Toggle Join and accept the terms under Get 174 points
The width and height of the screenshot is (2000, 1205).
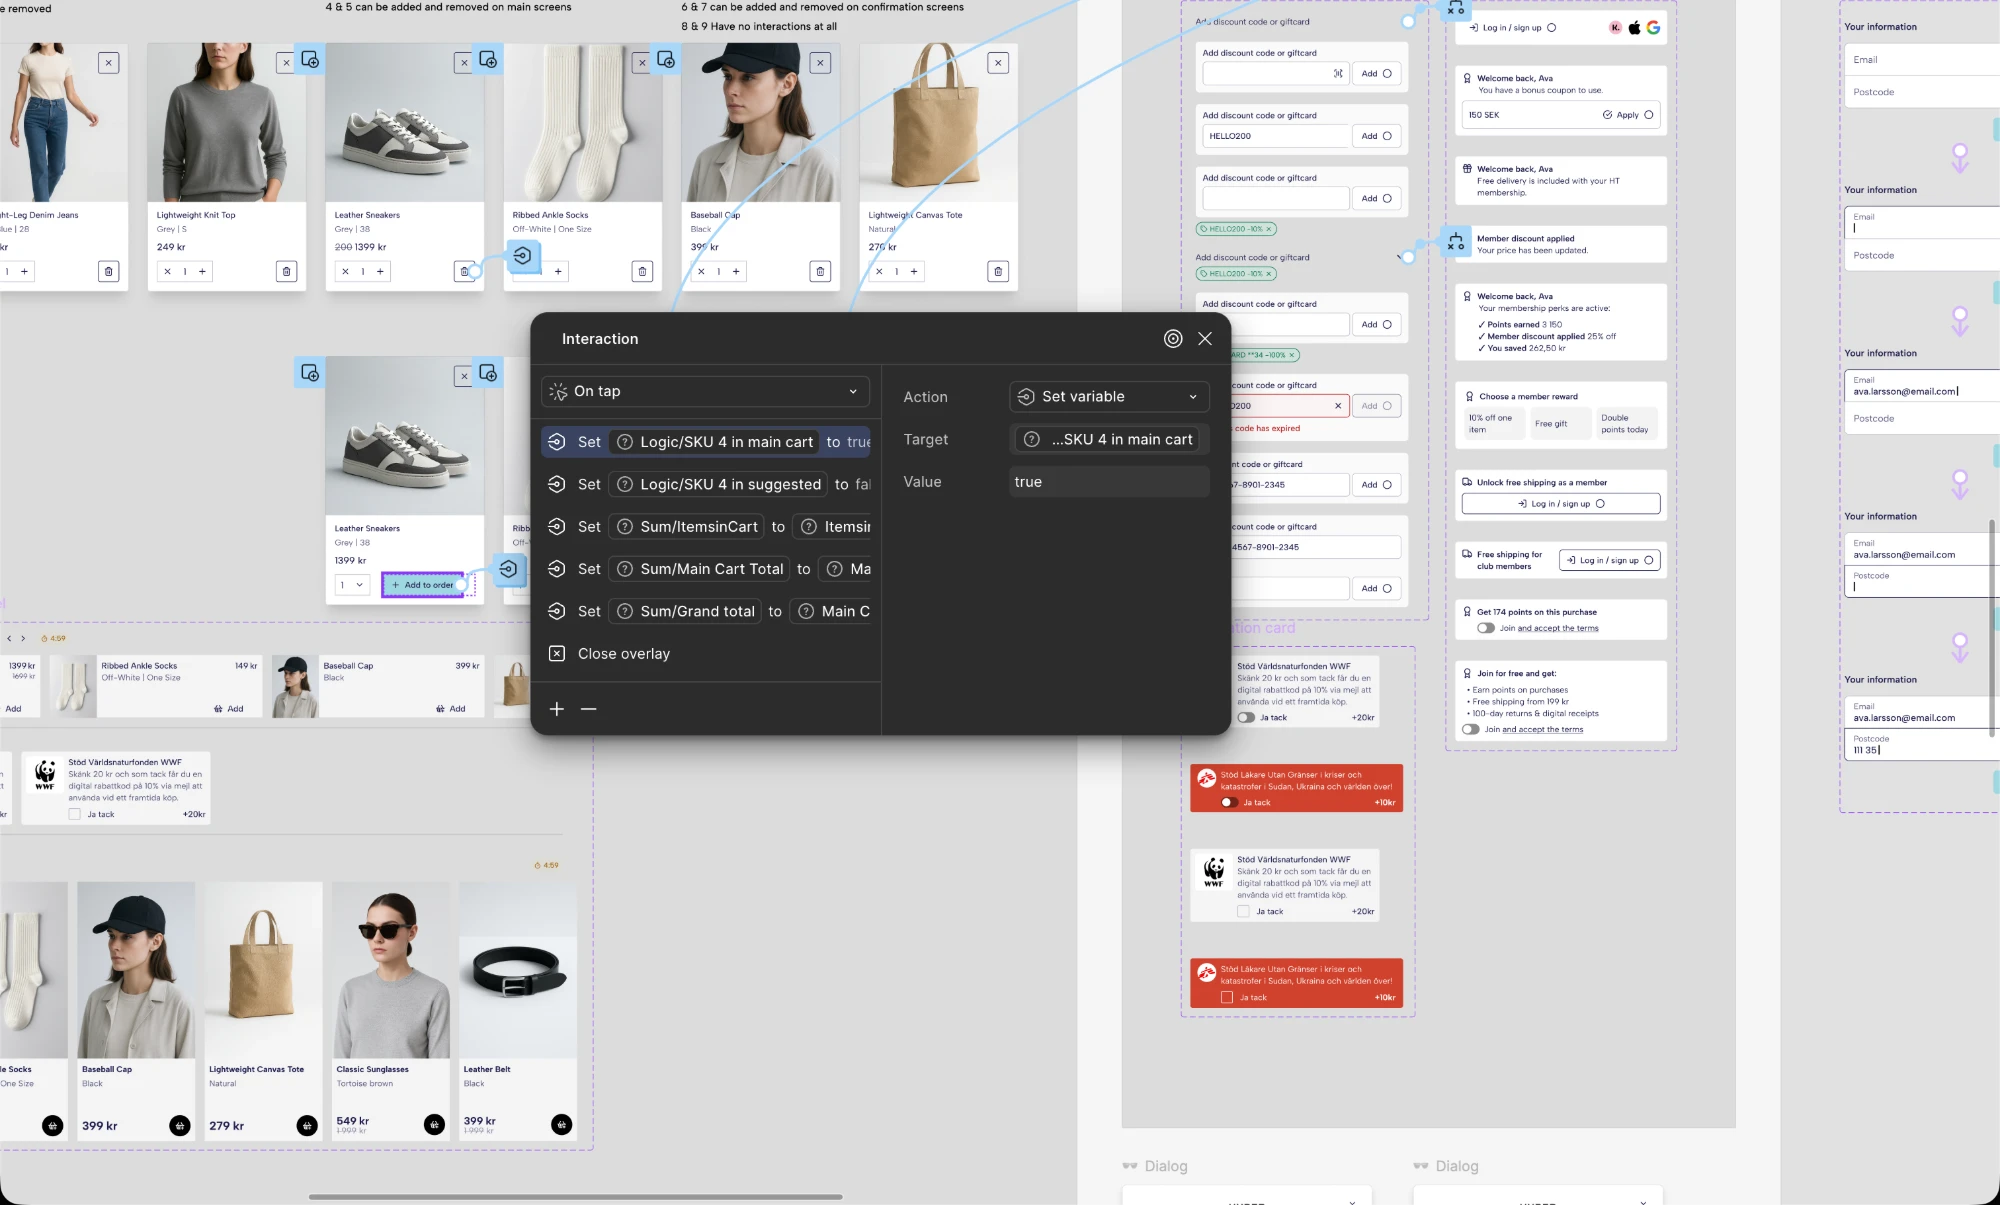pyautogui.click(x=1486, y=629)
